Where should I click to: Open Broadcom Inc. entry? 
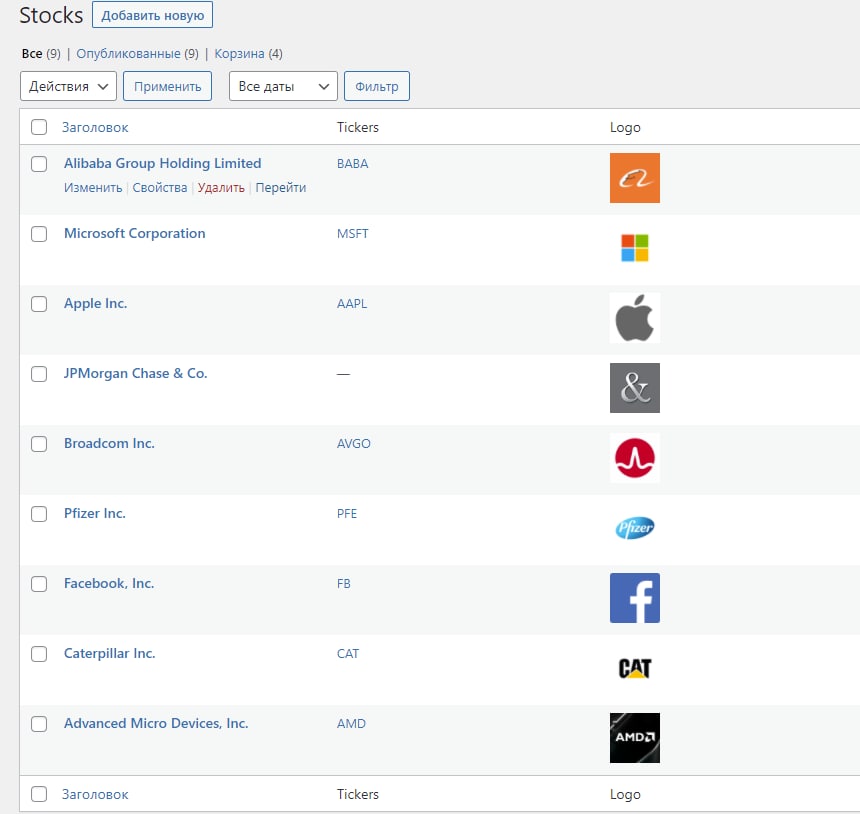point(109,443)
